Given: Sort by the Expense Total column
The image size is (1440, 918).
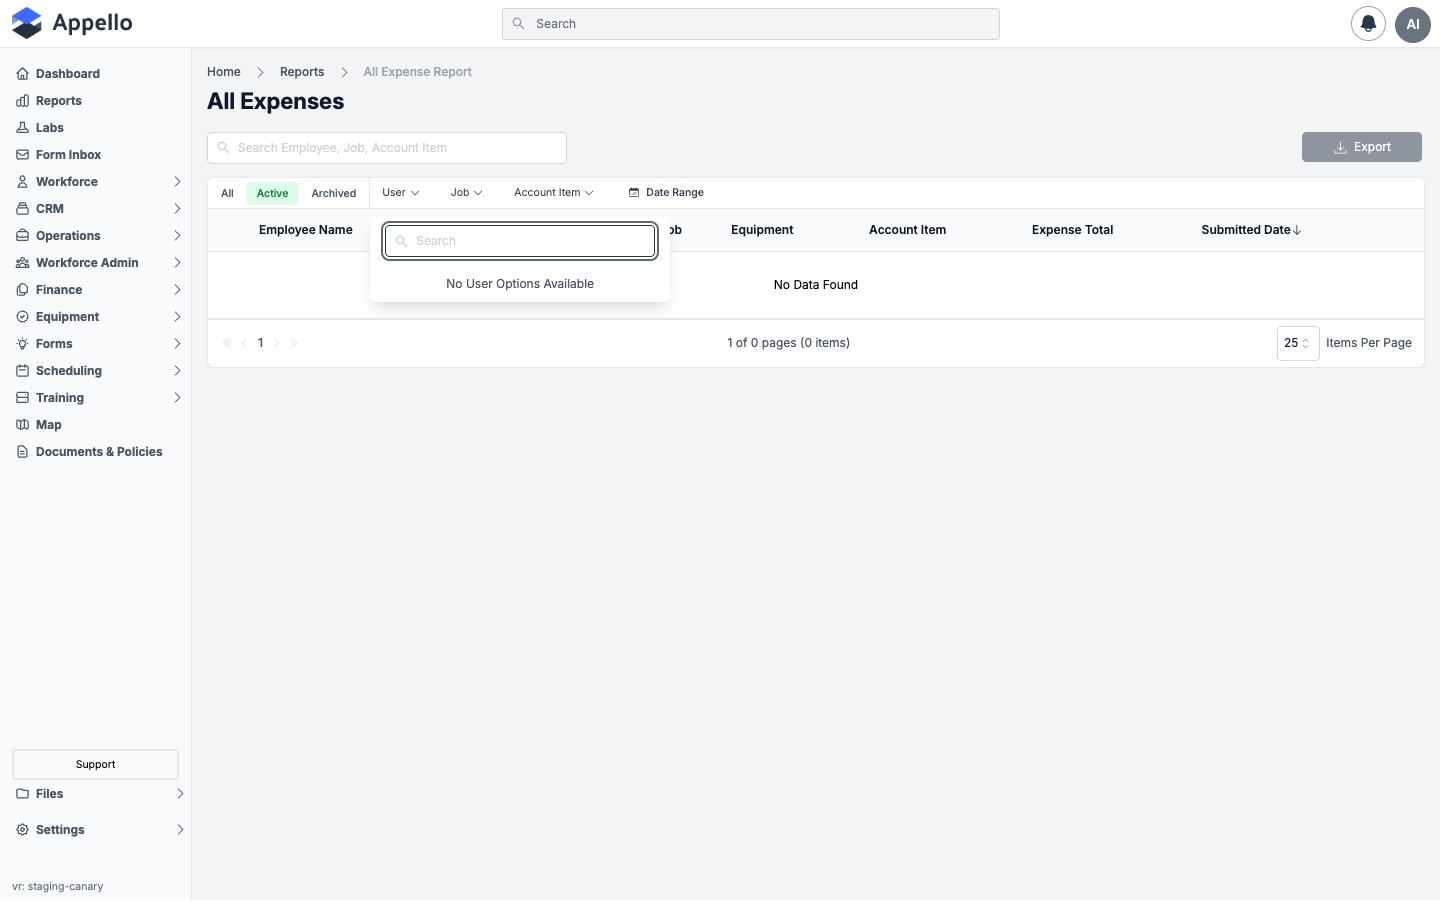Looking at the screenshot, I should (1072, 230).
